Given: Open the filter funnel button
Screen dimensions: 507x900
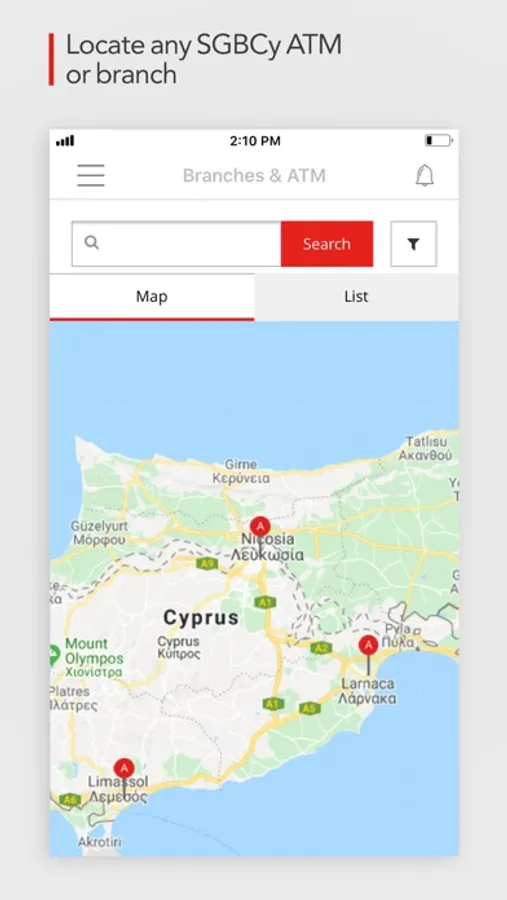Looking at the screenshot, I should tap(413, 244).
